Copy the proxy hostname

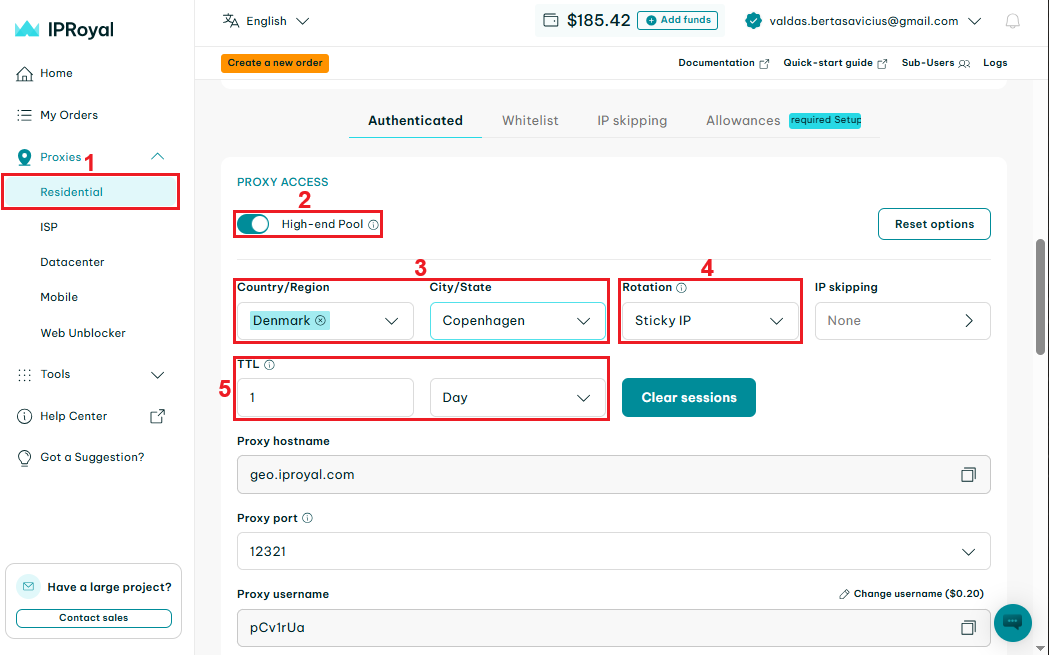(x=968, y=474)
